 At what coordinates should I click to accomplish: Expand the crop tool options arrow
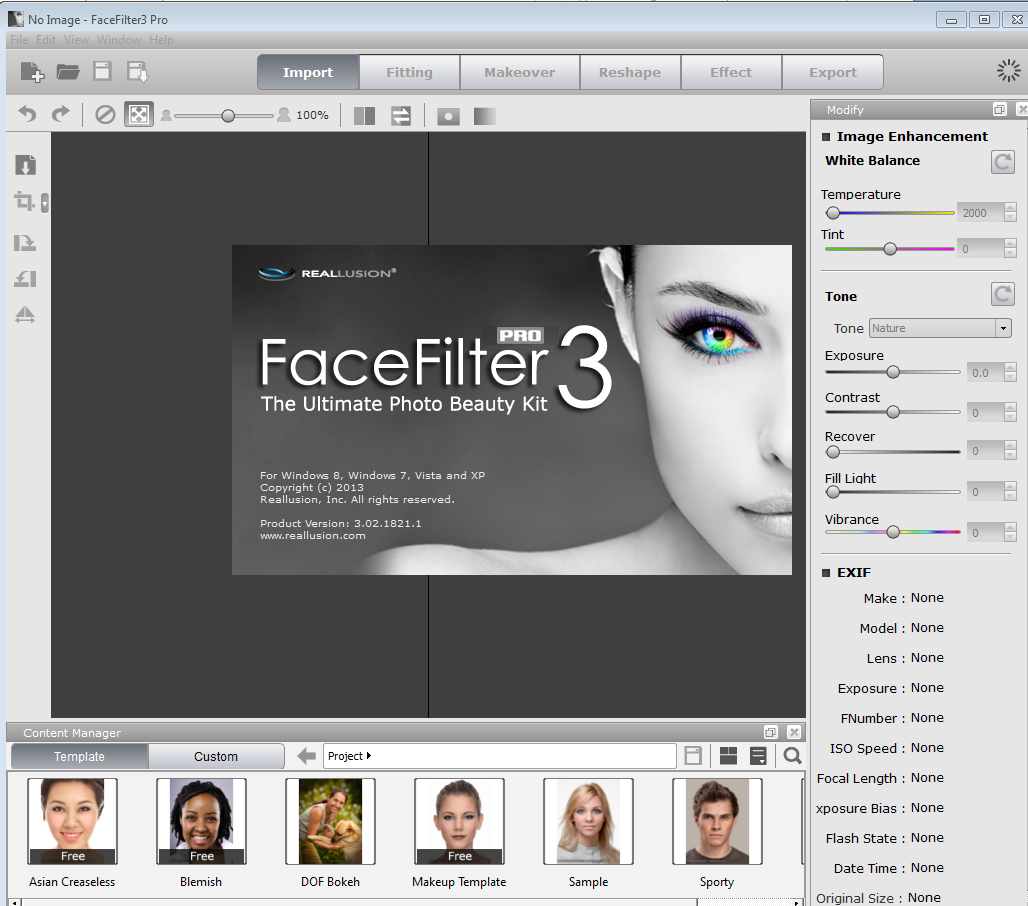pyautogui.click(x=45, y=203)
